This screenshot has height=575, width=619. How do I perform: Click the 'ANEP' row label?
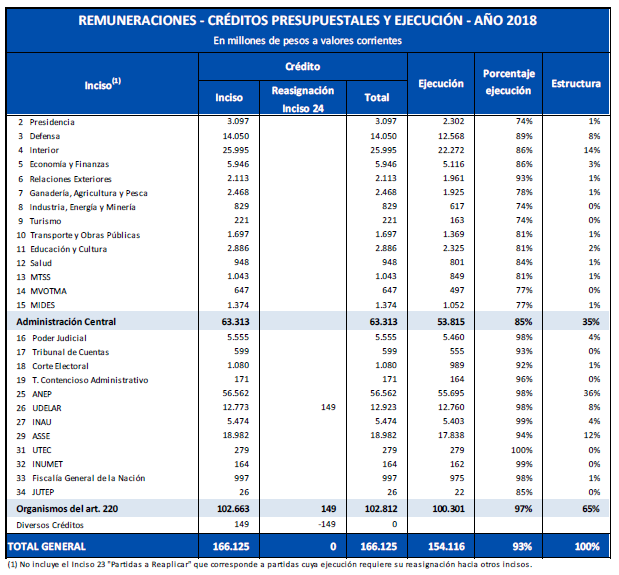(x=42, y=394)
